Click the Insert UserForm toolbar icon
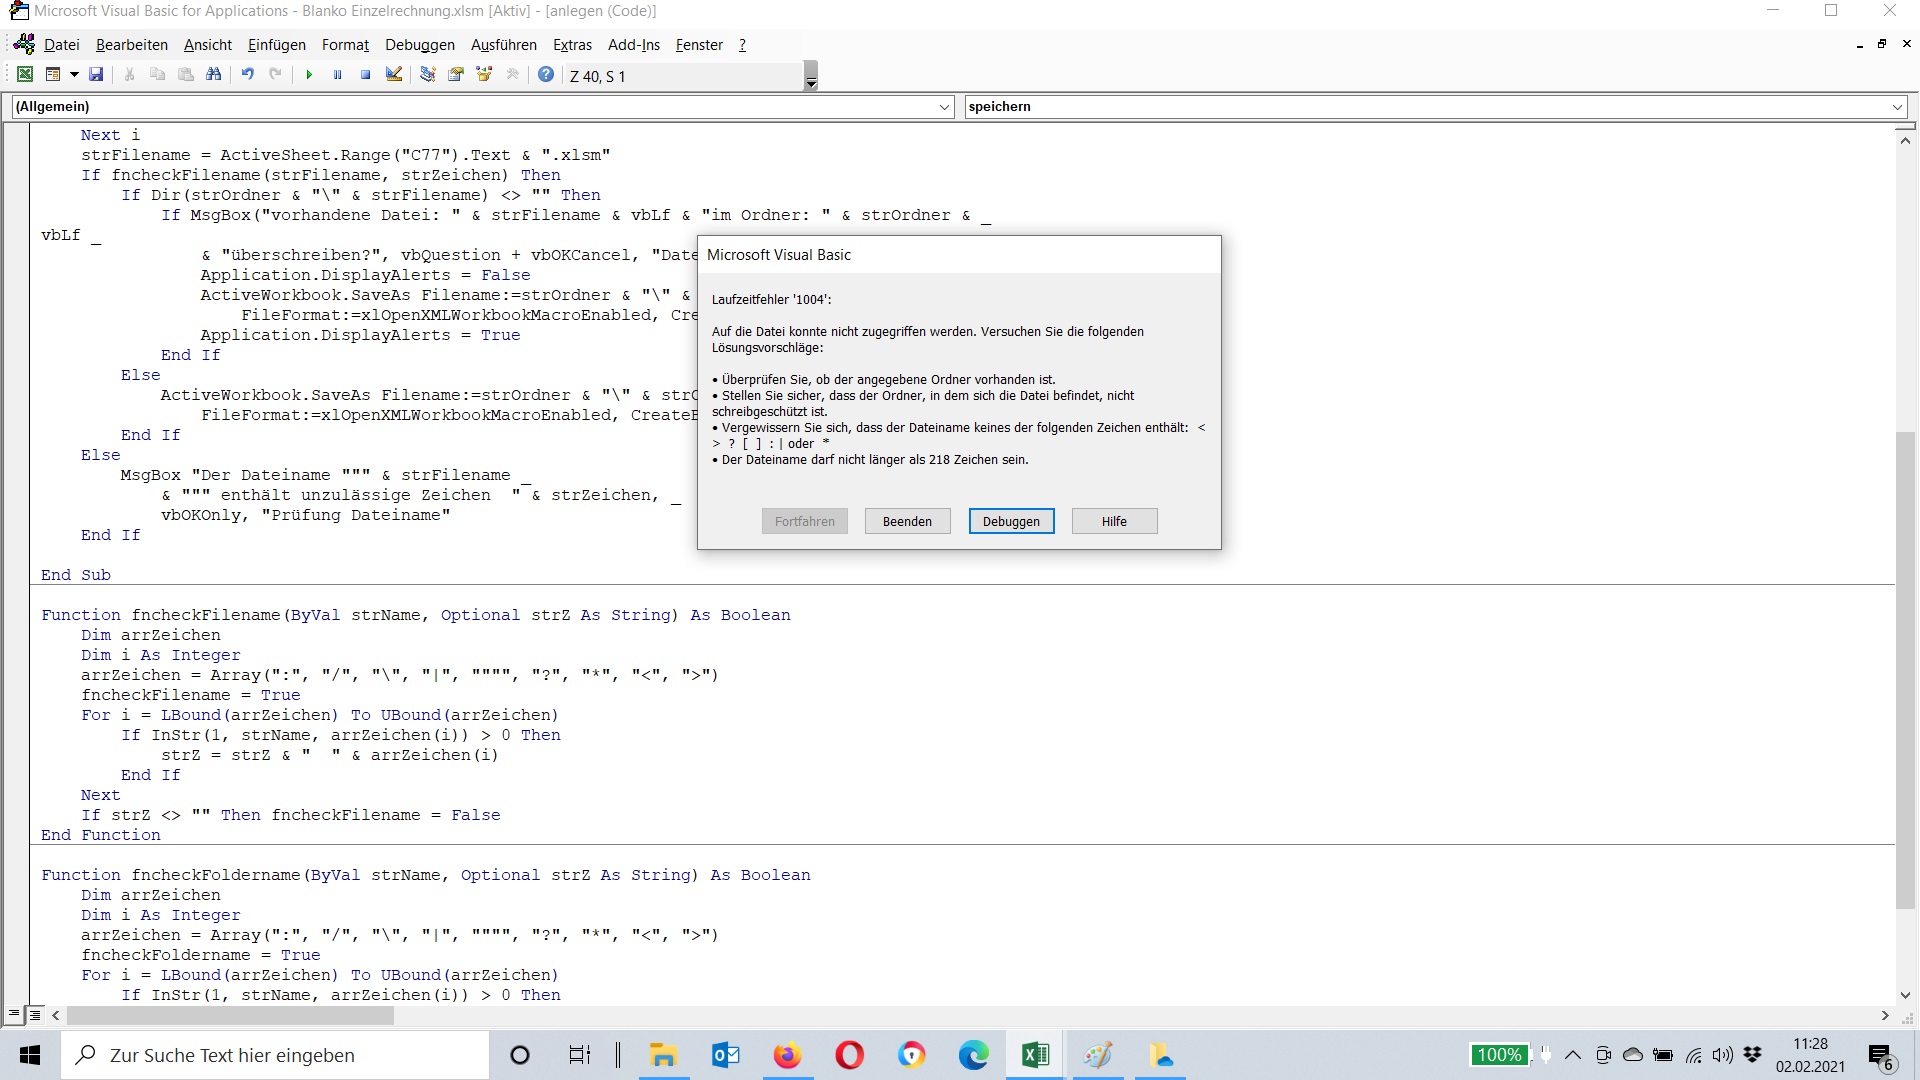Screen dimensions: 1920x1080 (53, 75)
